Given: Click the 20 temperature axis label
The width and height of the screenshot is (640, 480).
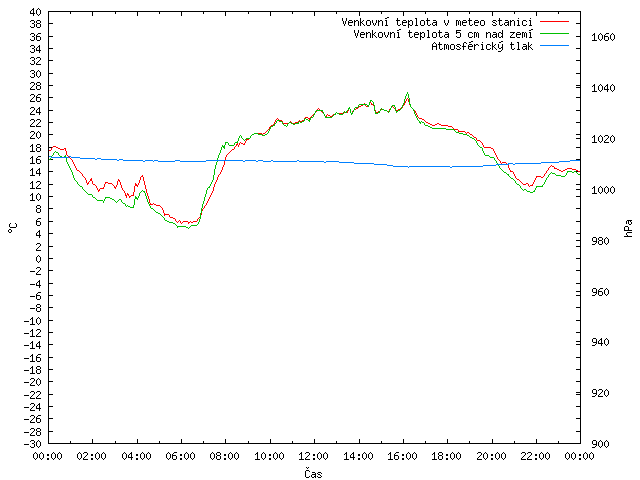Looking at the screenshot, I should tap(36, 136).
